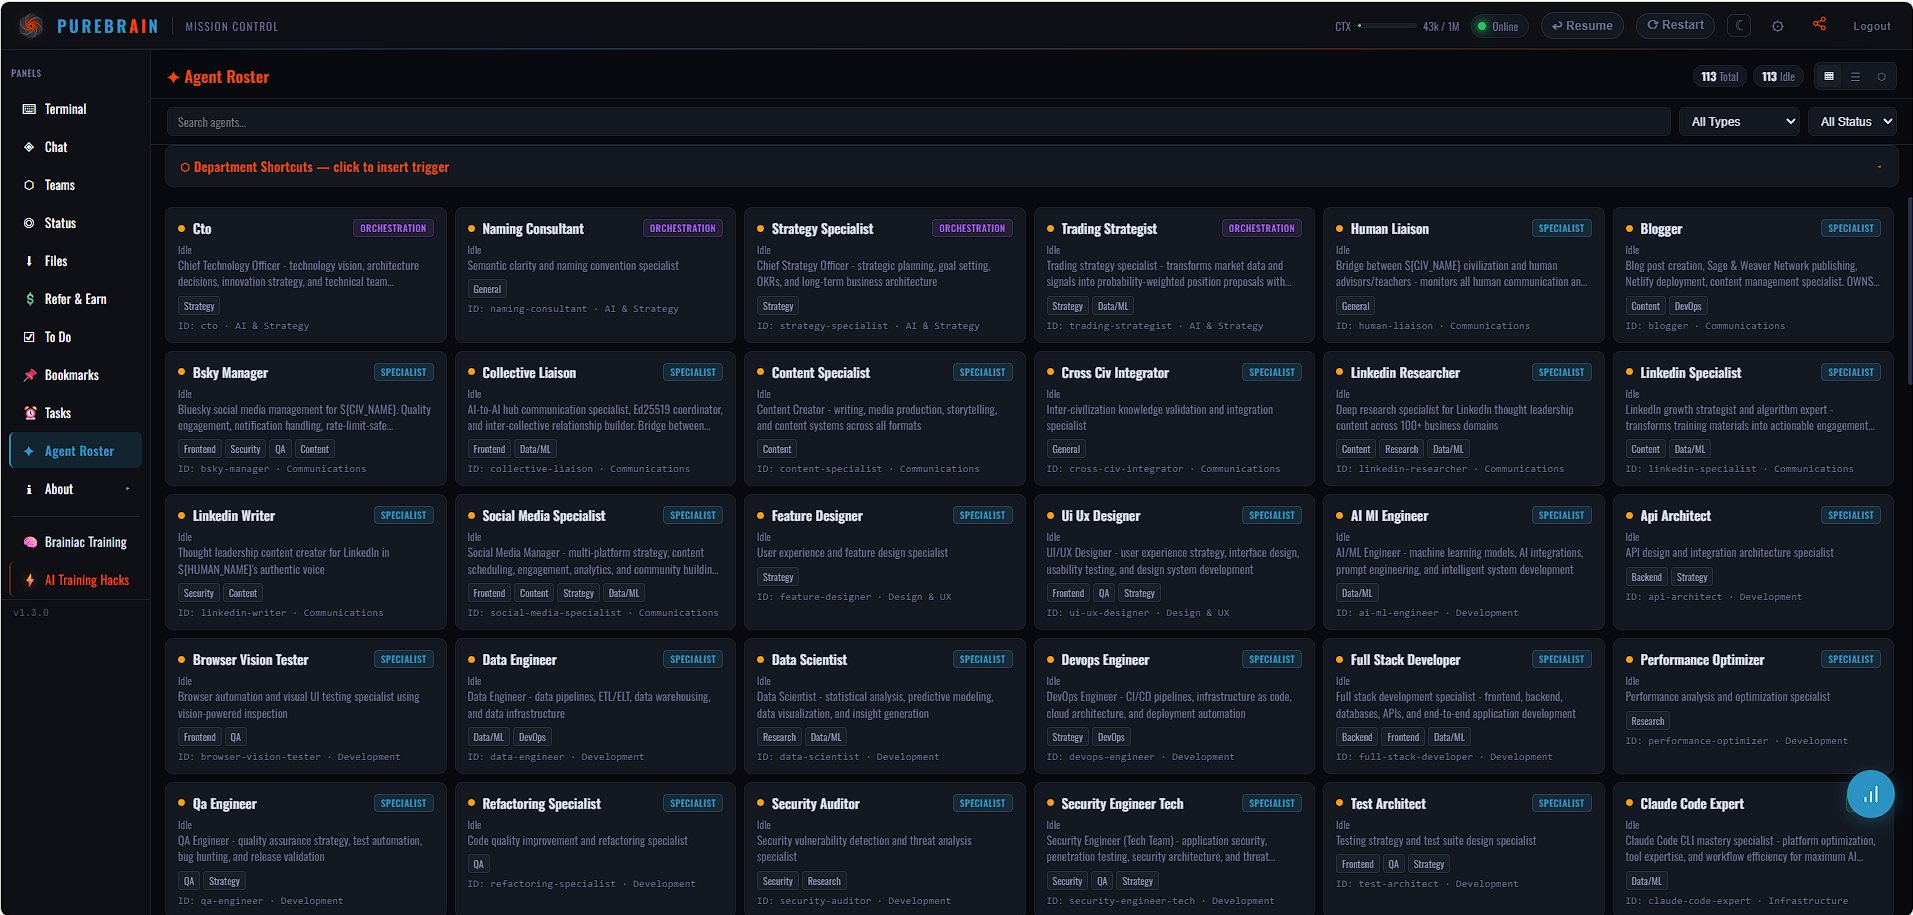This screenshot has width=1913, height=915.
Task: Click the 113 Total counter
Action: [1720, 76]
